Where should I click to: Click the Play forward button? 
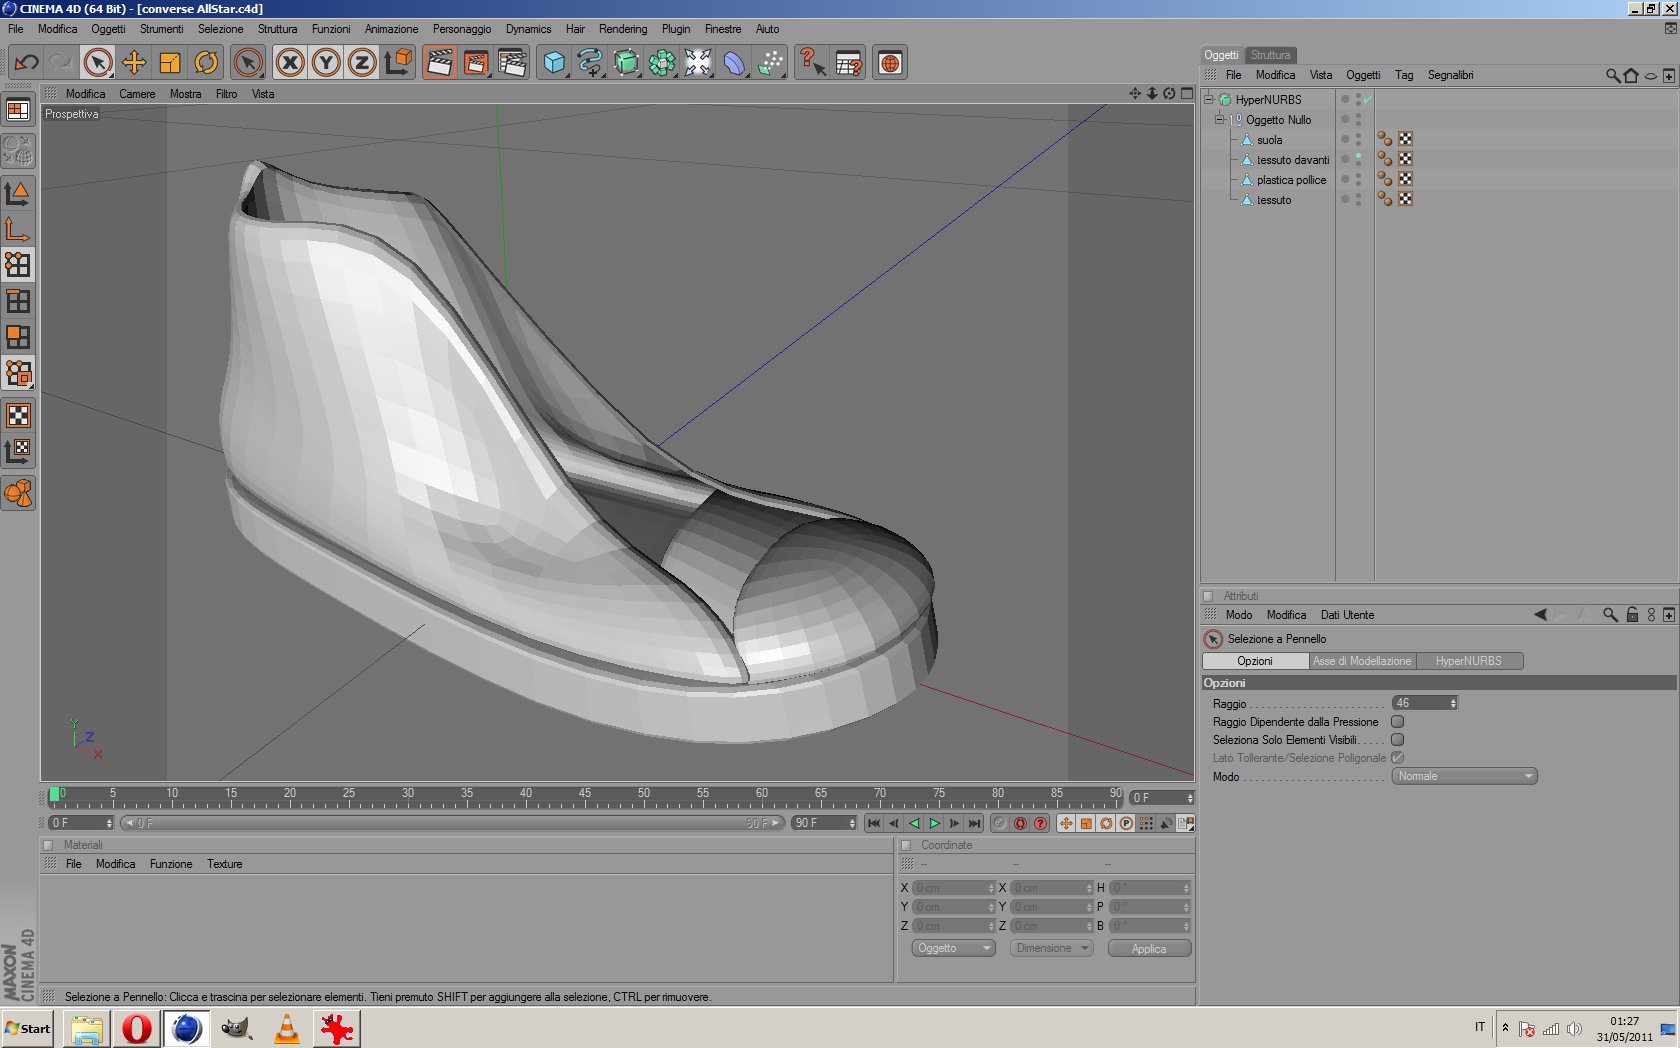coord(934,823)
